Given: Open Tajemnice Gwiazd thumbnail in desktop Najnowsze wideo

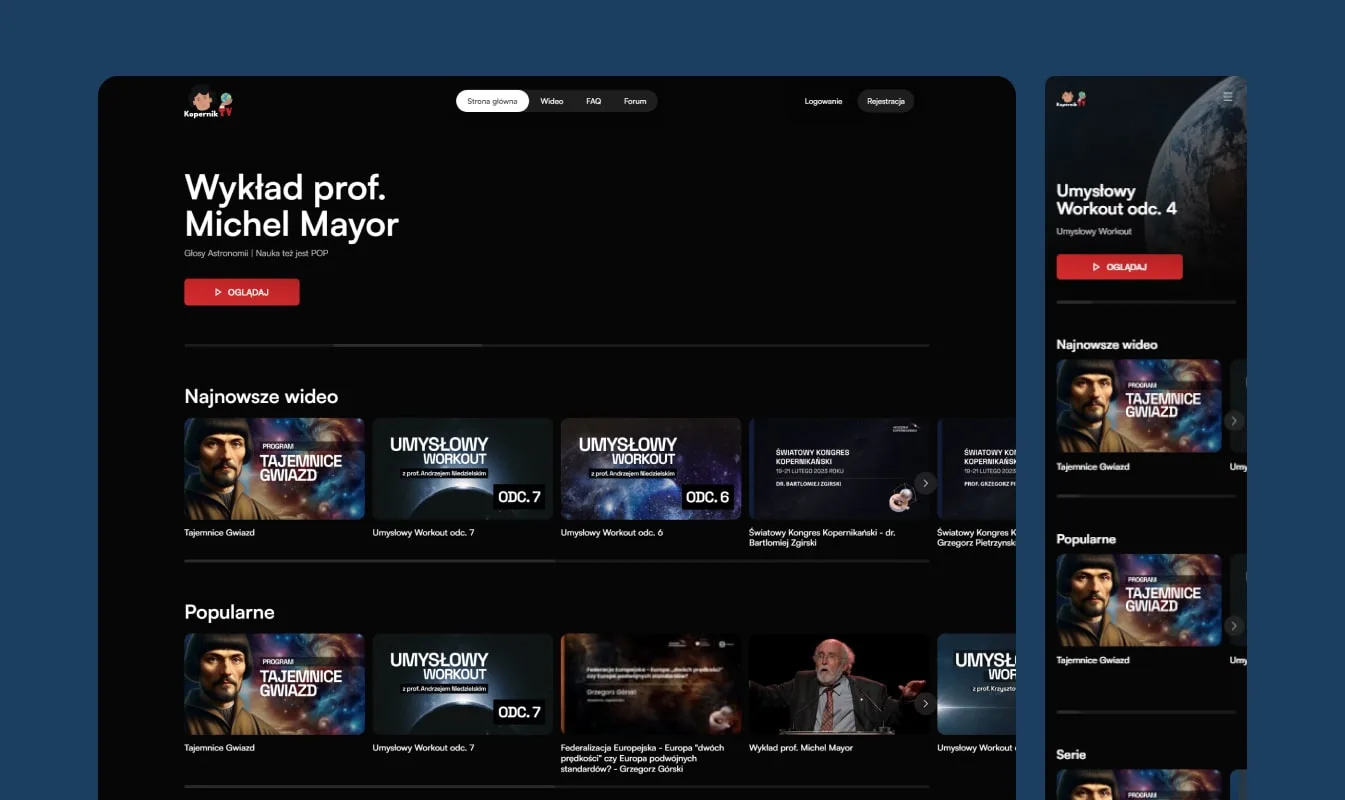Looking at the screenshot, I should pos(274,469).
